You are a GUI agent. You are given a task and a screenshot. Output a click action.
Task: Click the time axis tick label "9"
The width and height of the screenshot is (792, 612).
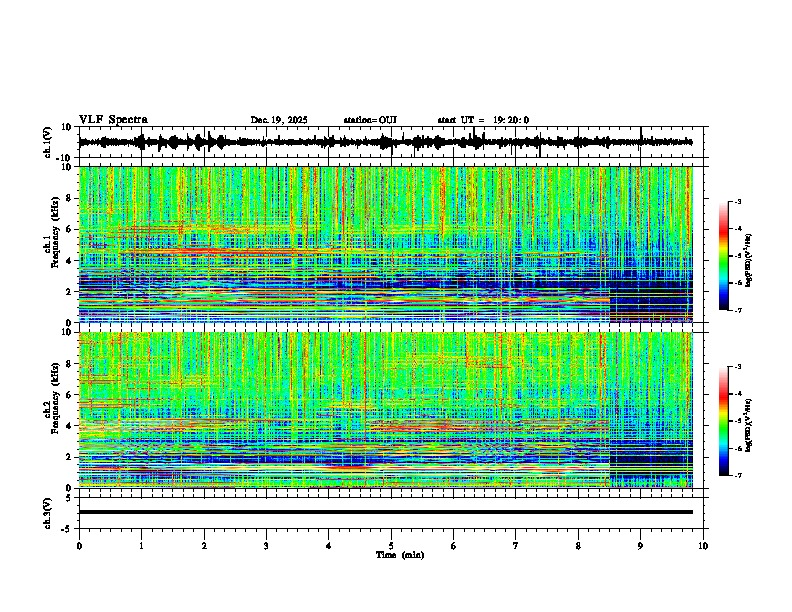(x=640, y=546)
